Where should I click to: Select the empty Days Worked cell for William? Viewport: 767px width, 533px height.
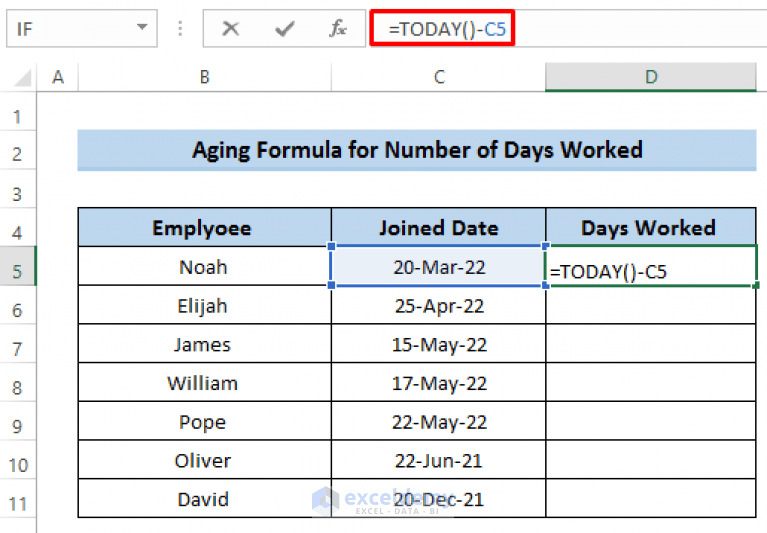pyautogui.click(x=651, y=382)
